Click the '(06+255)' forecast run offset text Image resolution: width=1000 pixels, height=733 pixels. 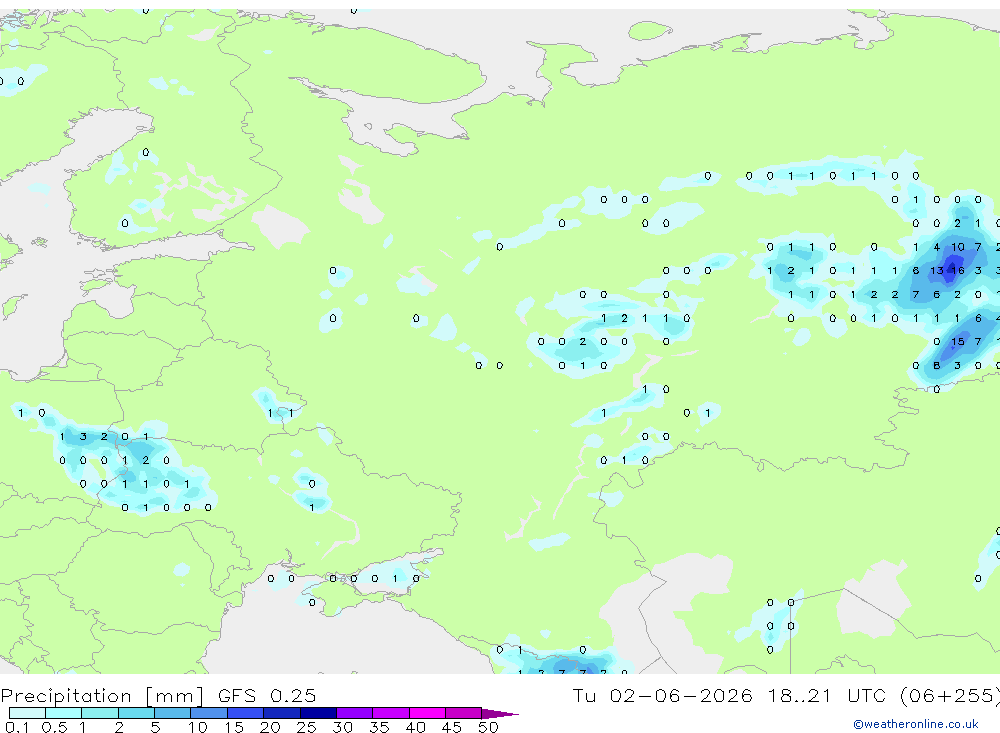pyautogui.click(x=950, y=695)
